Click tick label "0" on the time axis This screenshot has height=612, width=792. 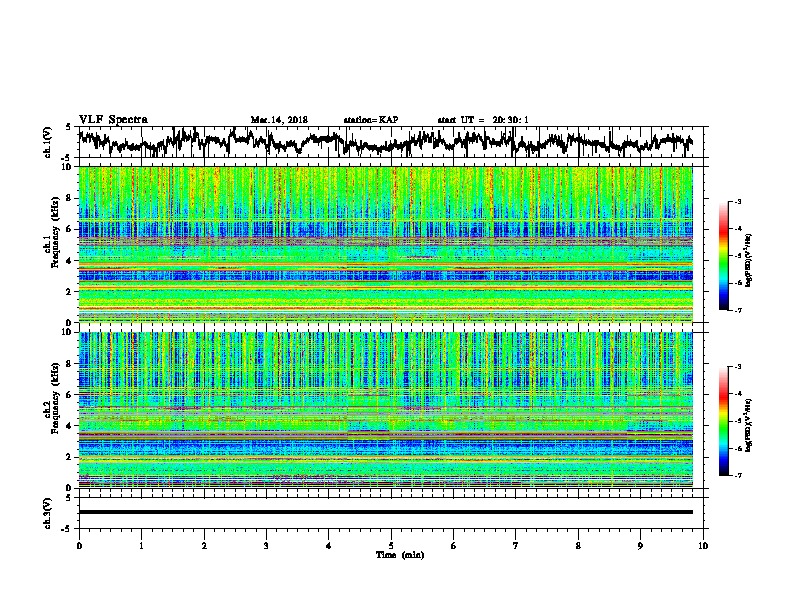(x=79, y=546)
